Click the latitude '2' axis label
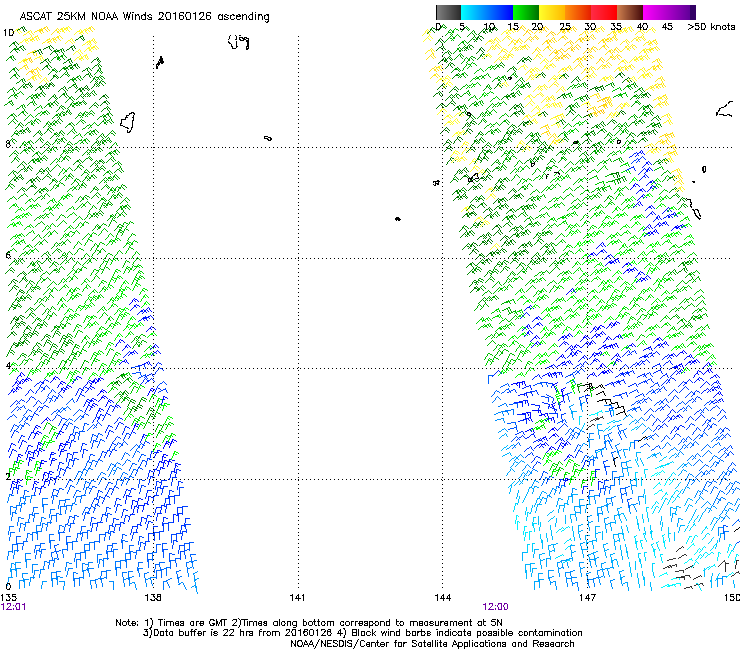This screenshot has height=650, width=740. pyautogui.click(x=8, y=476)
